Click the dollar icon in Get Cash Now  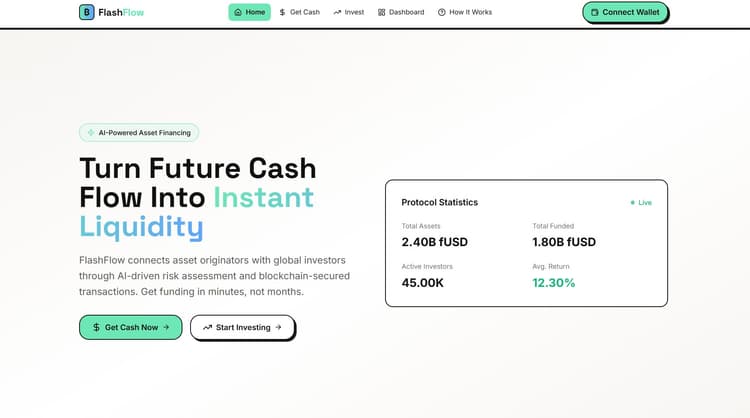96,327
